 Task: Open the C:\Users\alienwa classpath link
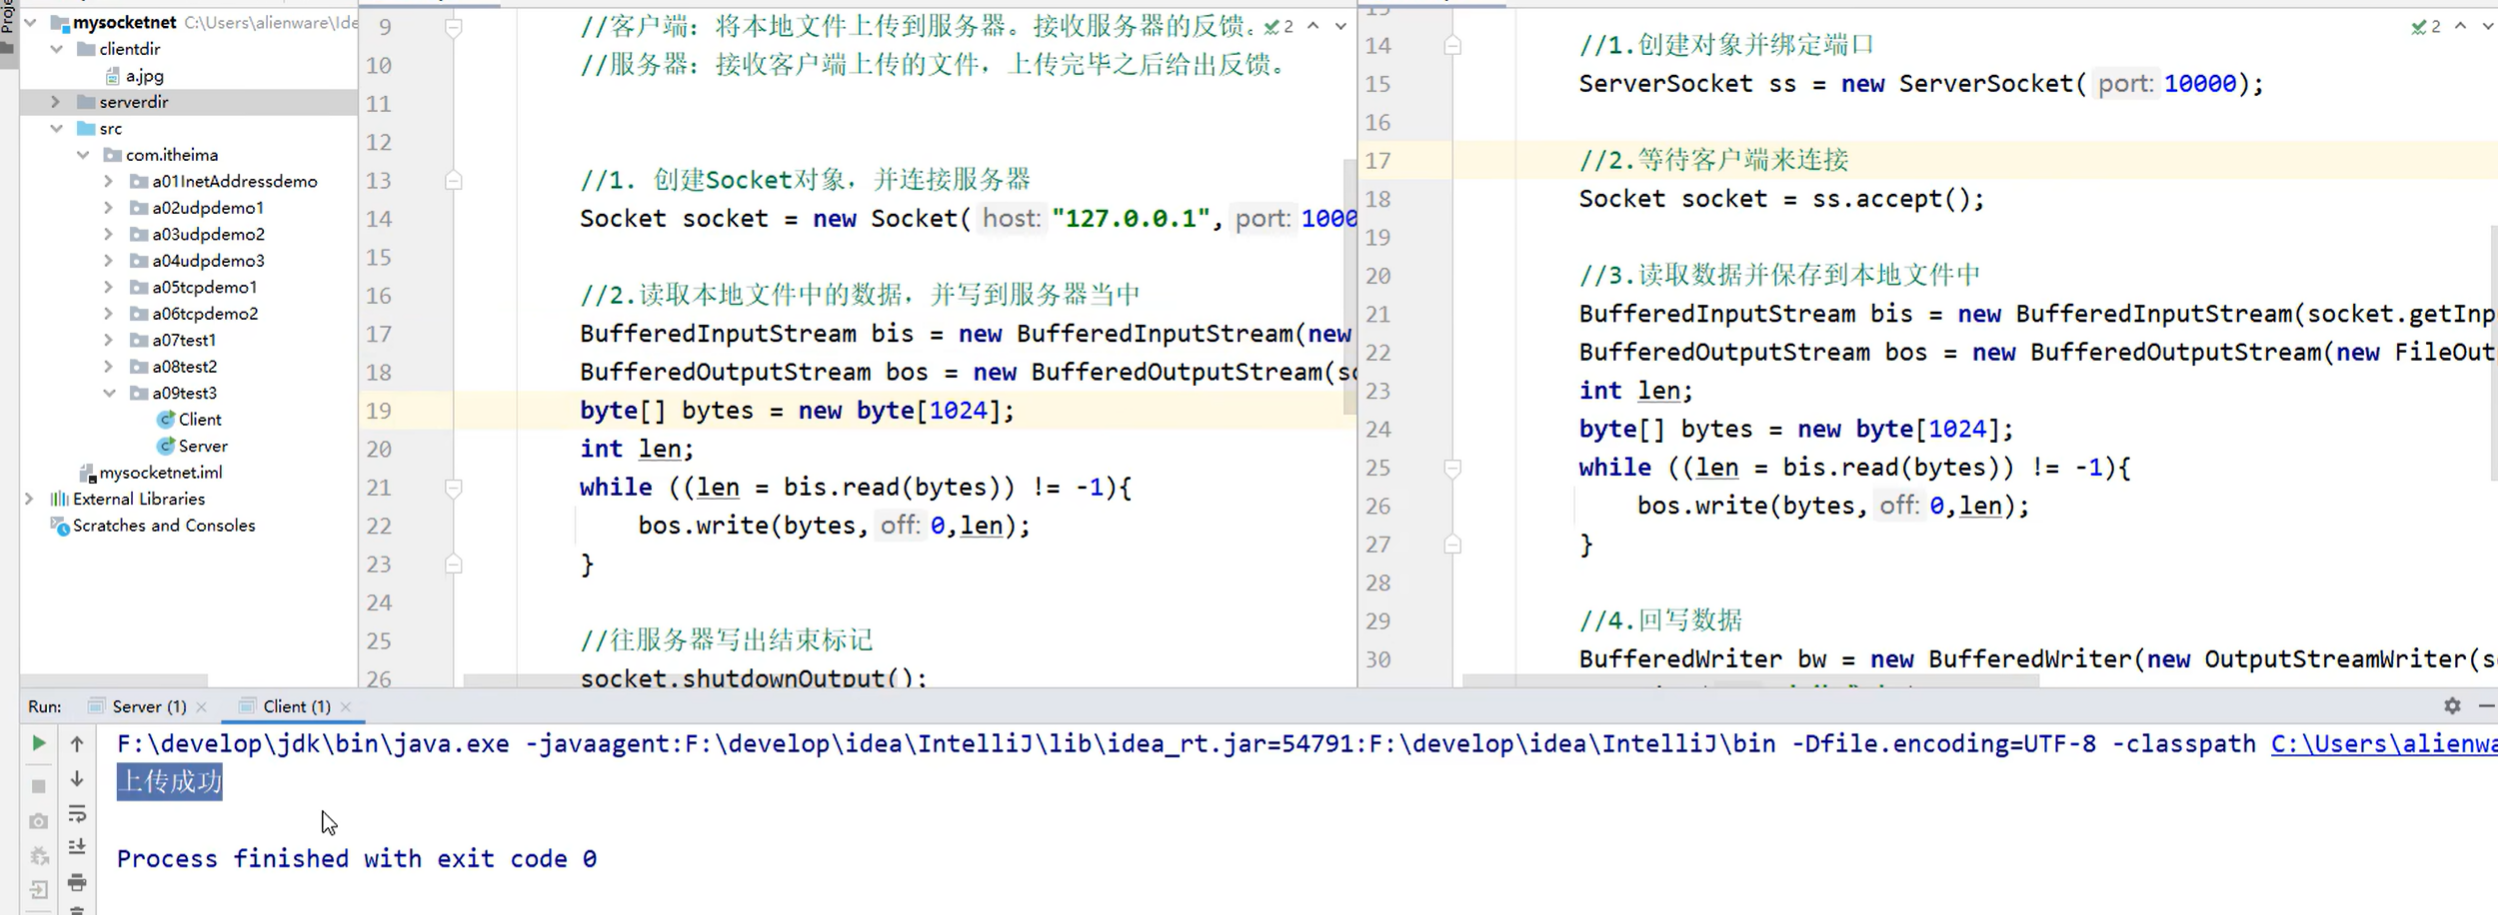point(2384,744)
